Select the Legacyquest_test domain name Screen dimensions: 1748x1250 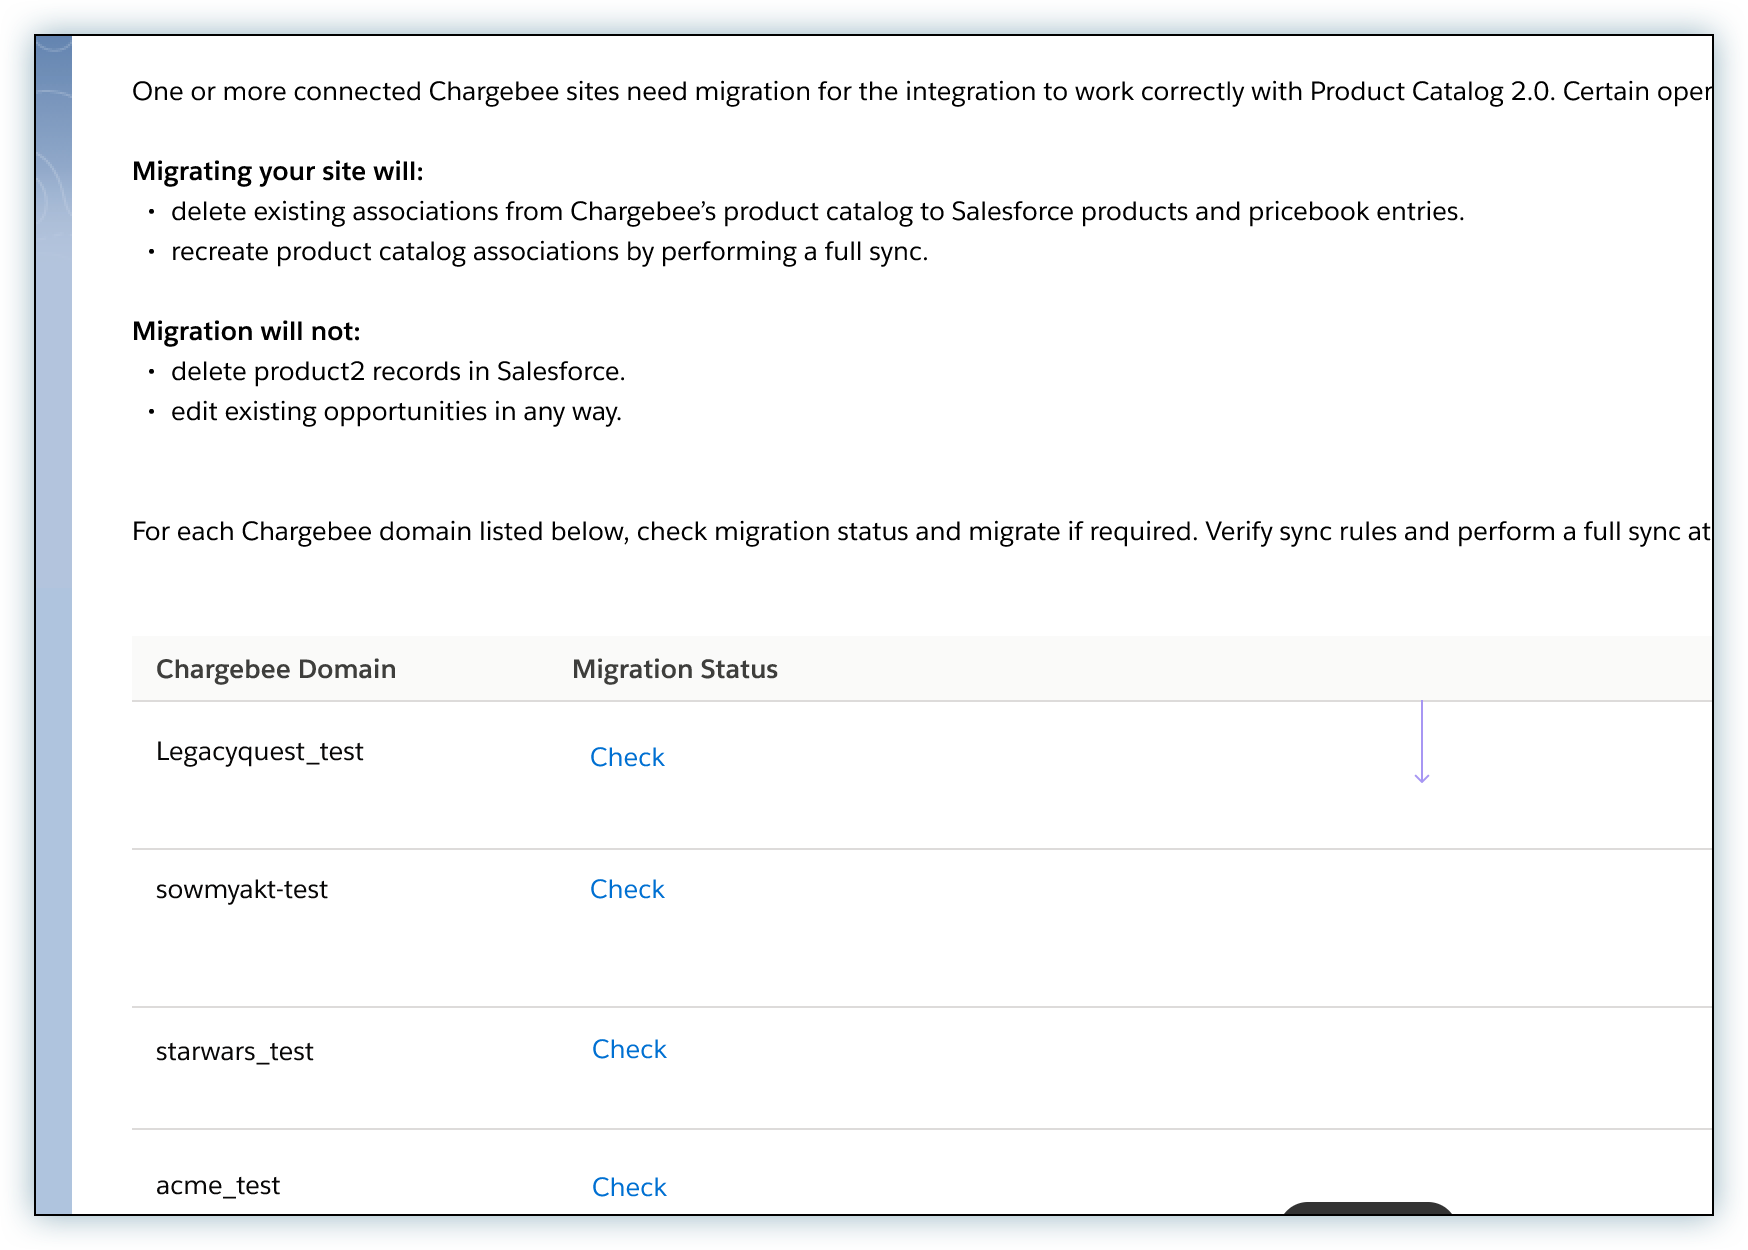[259, 752]
